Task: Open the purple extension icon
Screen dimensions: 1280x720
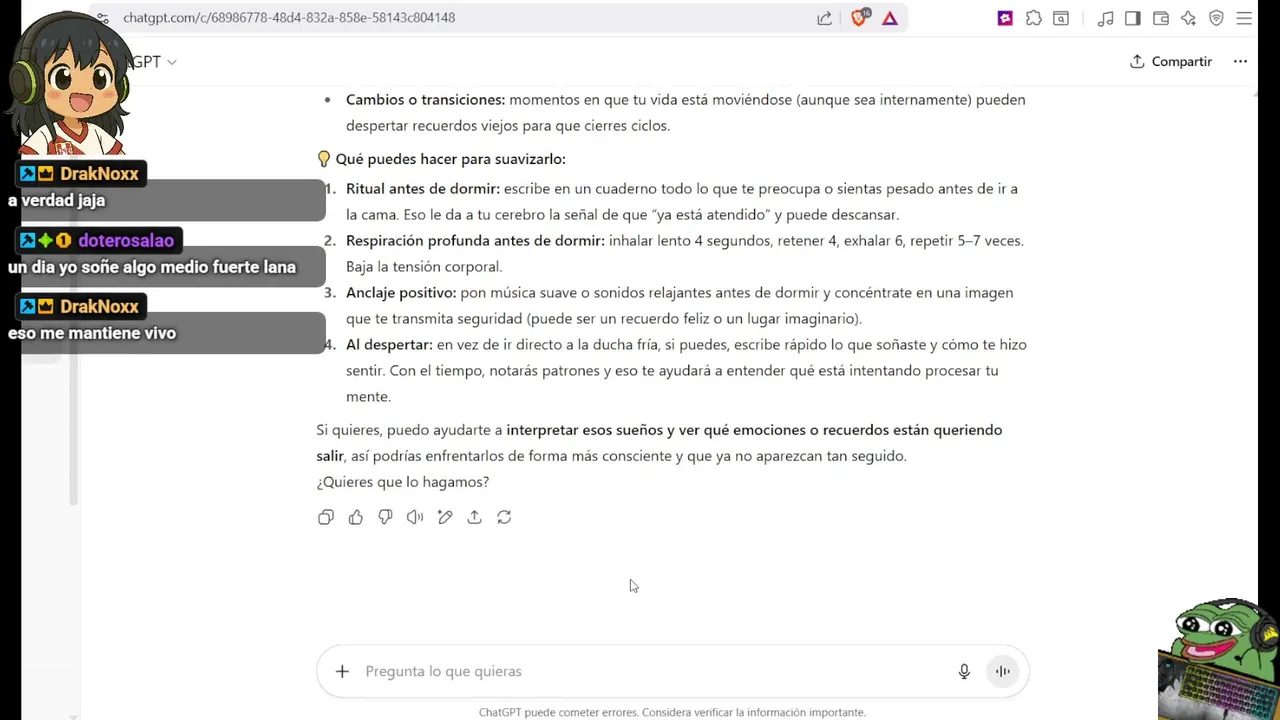Action: 1005,18
